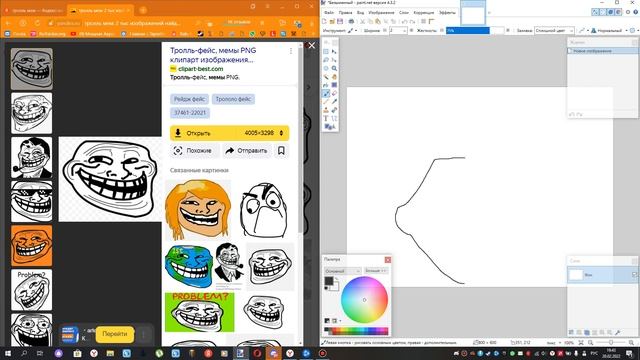Open the Нормальный blend mode dropdown
This screenshot has width=640, height=360.
(610, 30)
